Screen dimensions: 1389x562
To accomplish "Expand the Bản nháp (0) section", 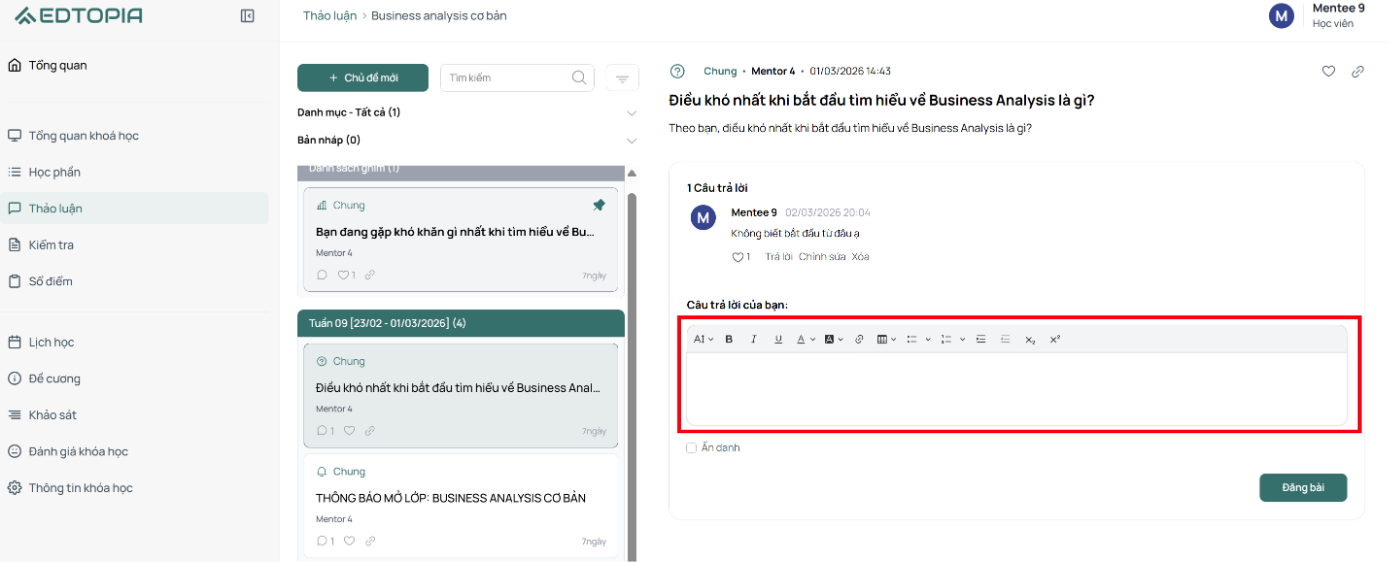I will tap(631, 140).
